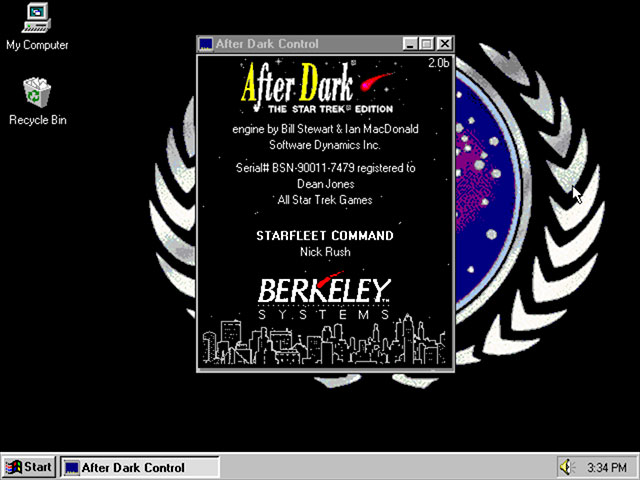
Task: Click the After Dark logo in splash screen
Action: (x=296, y=81)
